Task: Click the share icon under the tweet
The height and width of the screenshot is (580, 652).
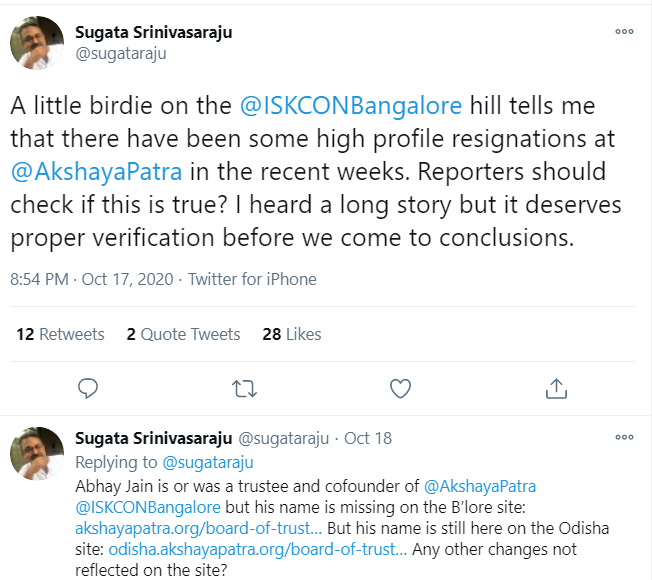Action: pyautogui.click(x=556, y=388)
